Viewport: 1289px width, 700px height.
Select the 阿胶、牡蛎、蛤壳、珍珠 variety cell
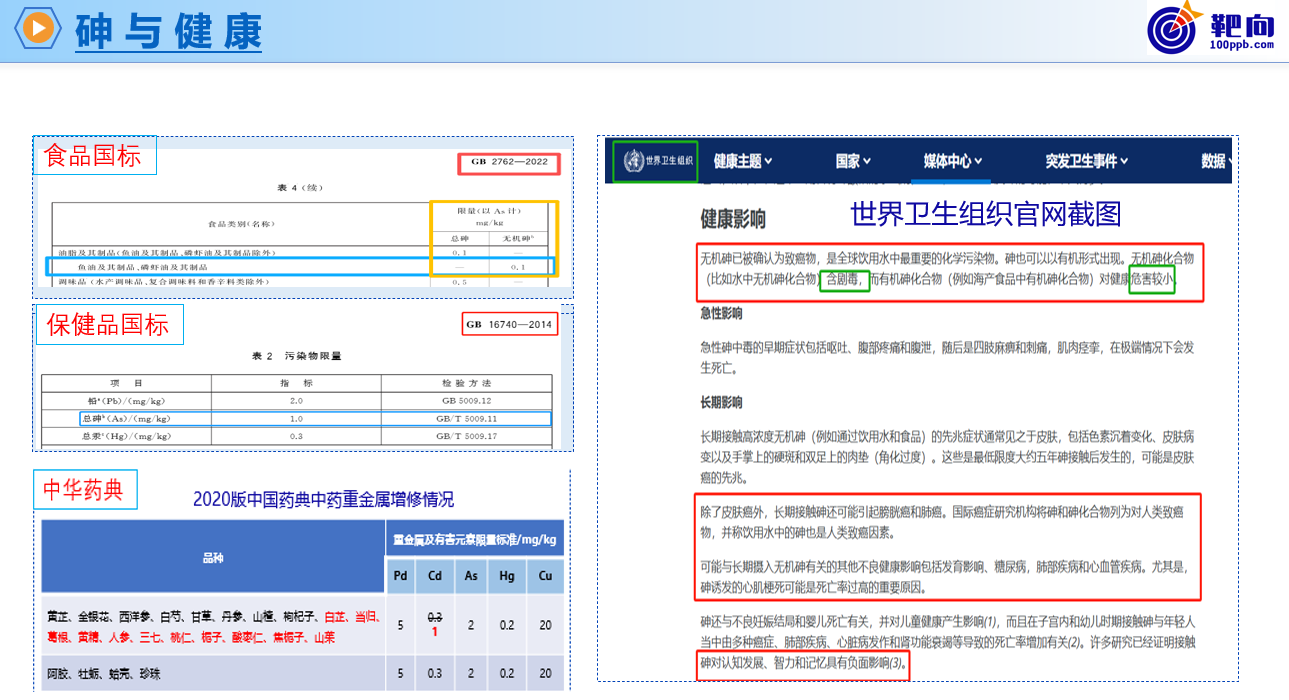(213, 673)
